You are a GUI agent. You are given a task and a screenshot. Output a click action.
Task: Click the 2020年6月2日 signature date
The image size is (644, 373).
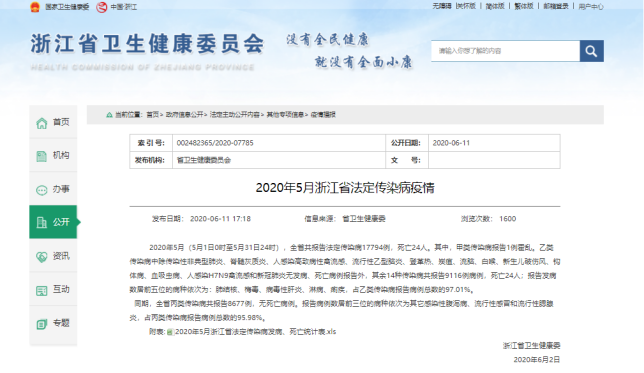point(537,359)
